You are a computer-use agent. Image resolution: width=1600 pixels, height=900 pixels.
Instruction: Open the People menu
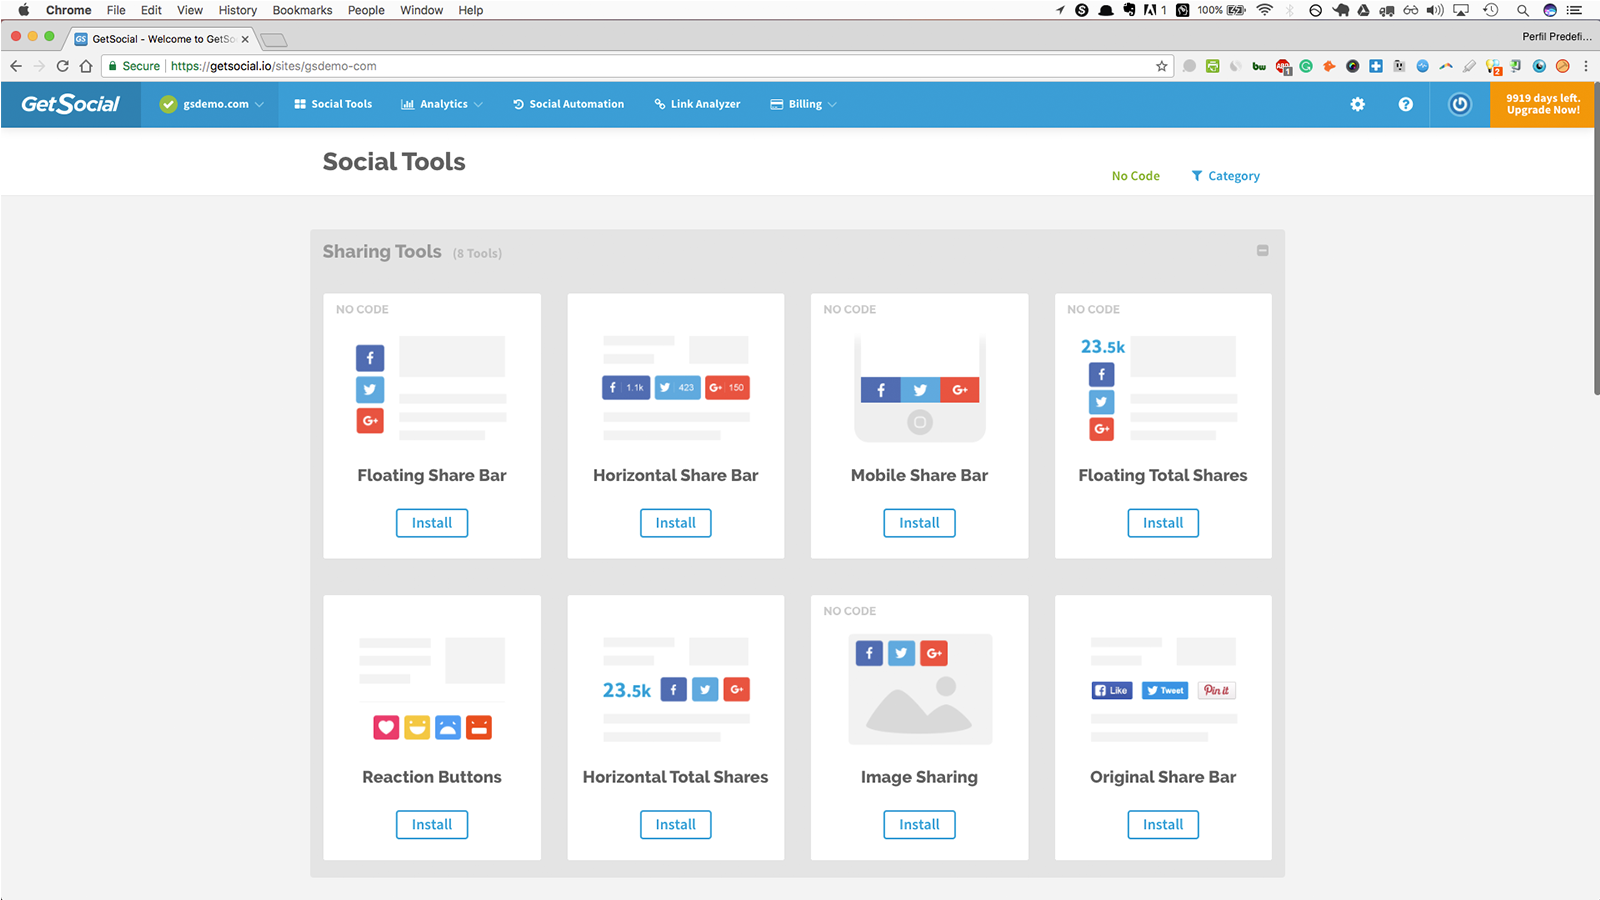tap(366, 10)
